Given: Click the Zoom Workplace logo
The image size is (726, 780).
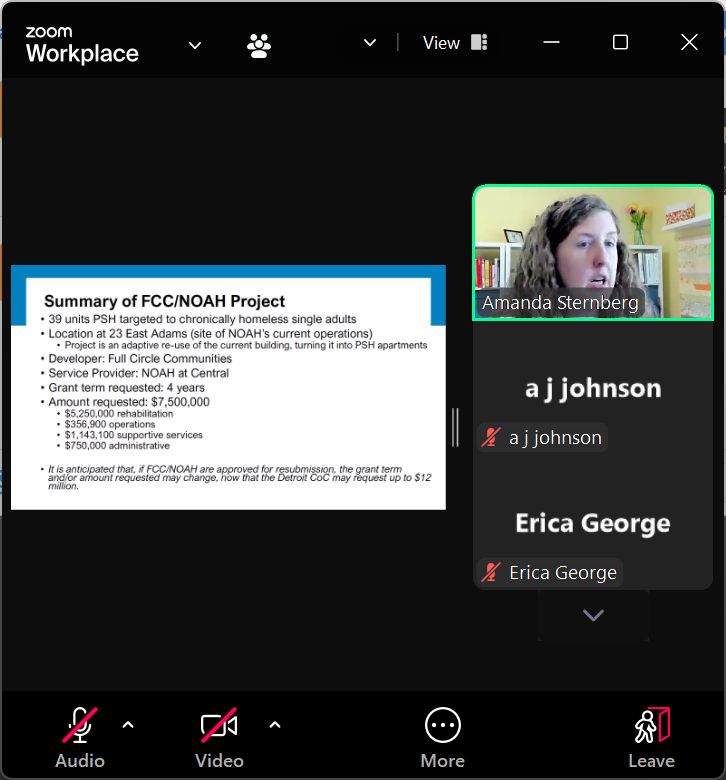Looking at the screenshot, I should point(82,45).
